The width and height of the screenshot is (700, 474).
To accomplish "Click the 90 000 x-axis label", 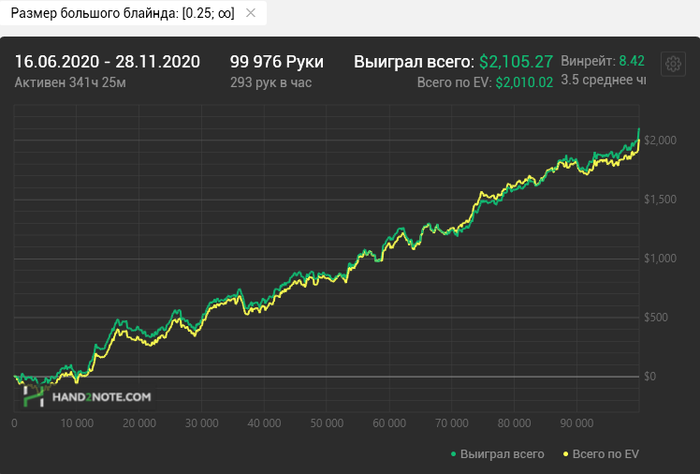I will [x=577, y=423].
